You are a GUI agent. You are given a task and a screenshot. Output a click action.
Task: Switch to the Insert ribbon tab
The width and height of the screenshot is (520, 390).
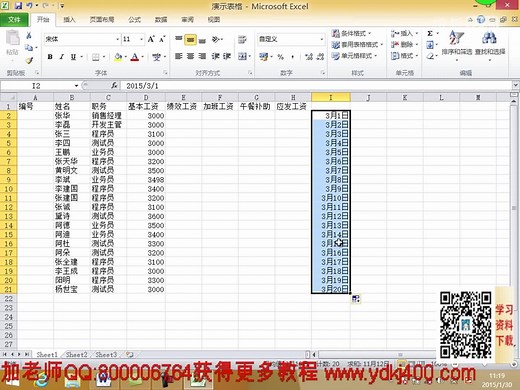click(x=69, y=20)
